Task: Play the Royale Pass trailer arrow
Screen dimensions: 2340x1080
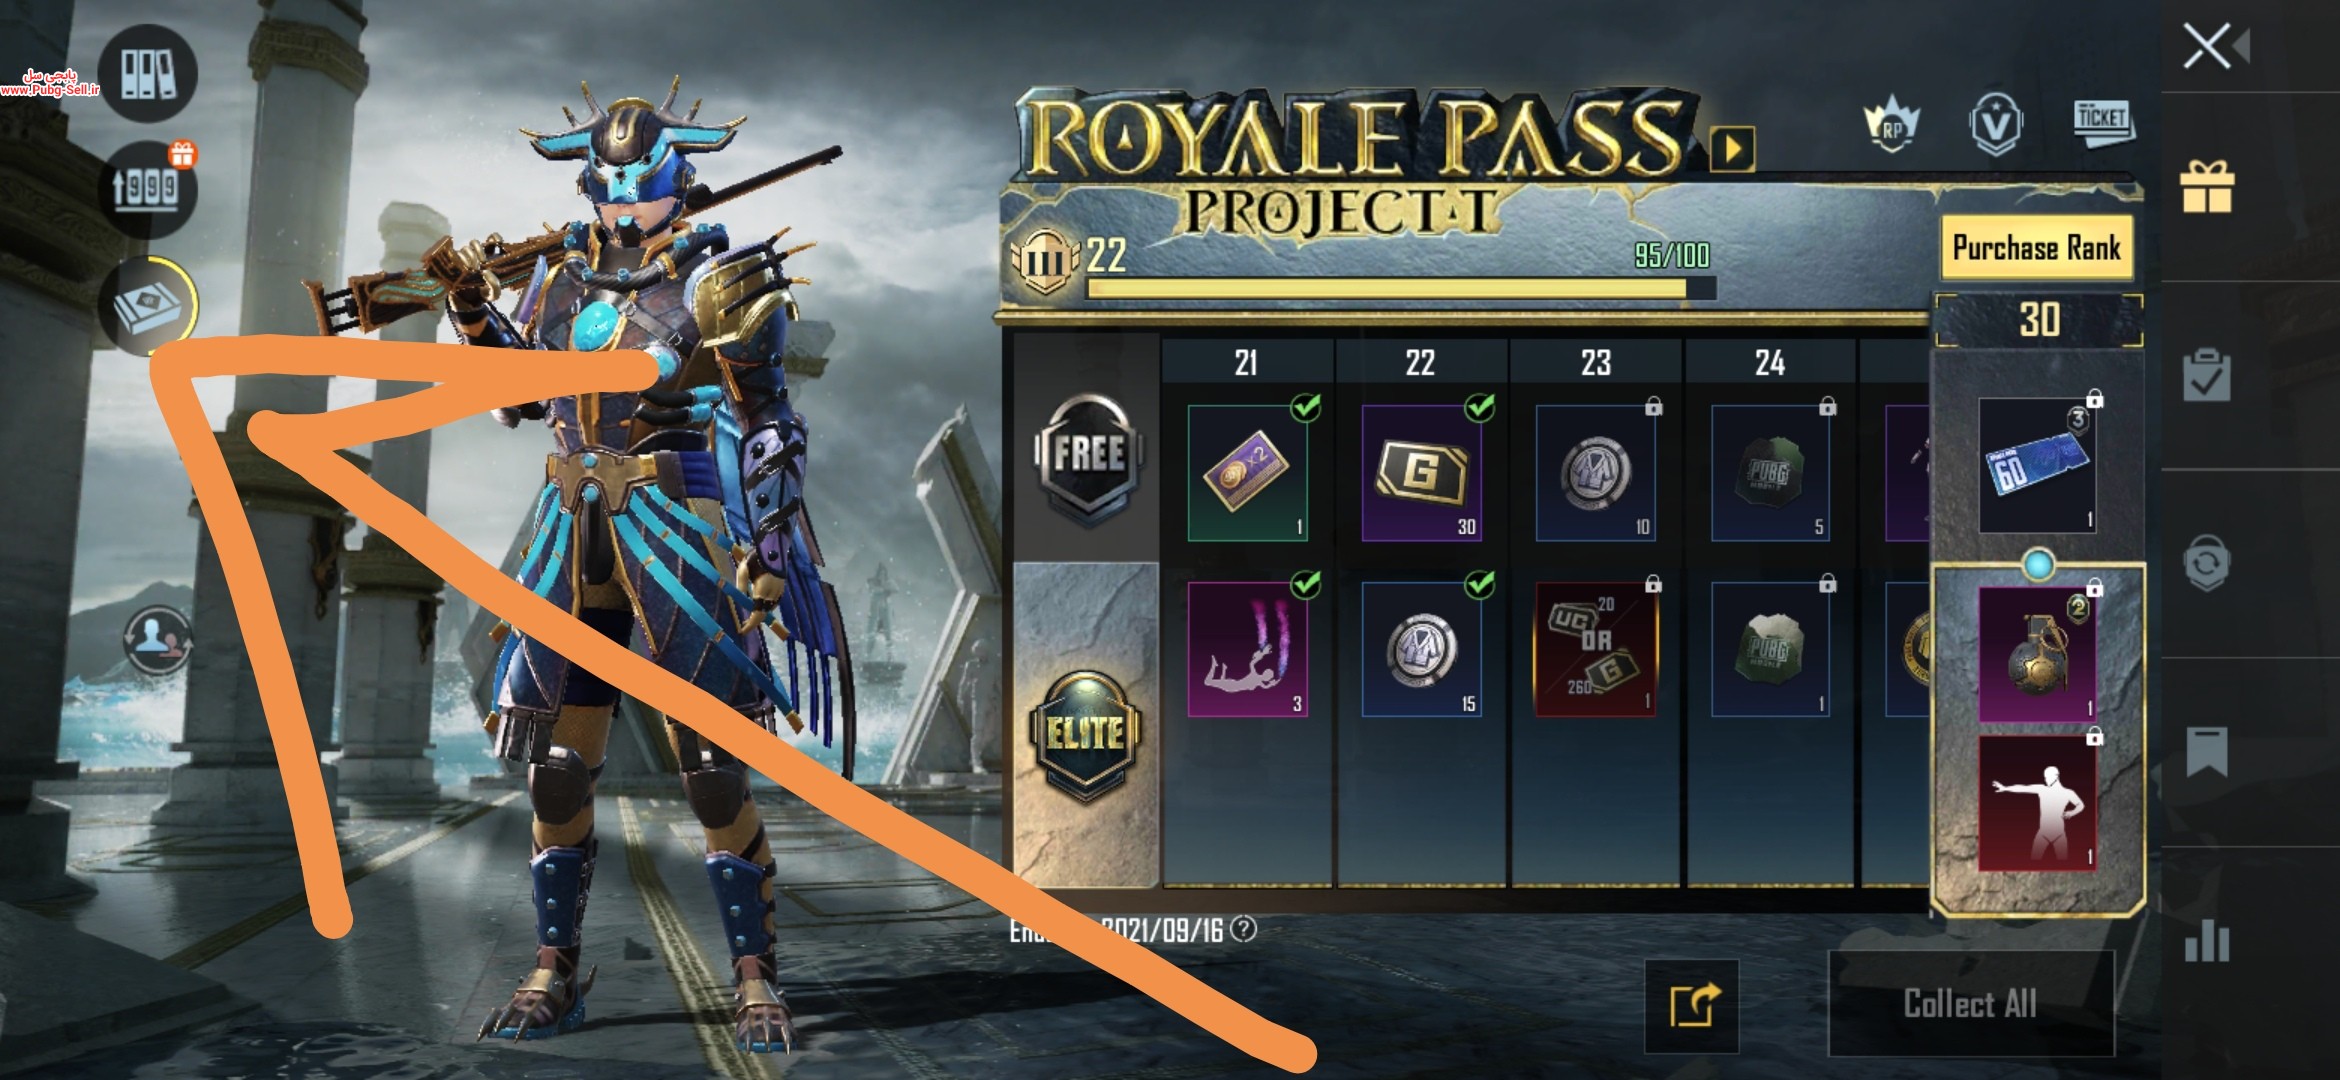Action: tap(1732, 150)
